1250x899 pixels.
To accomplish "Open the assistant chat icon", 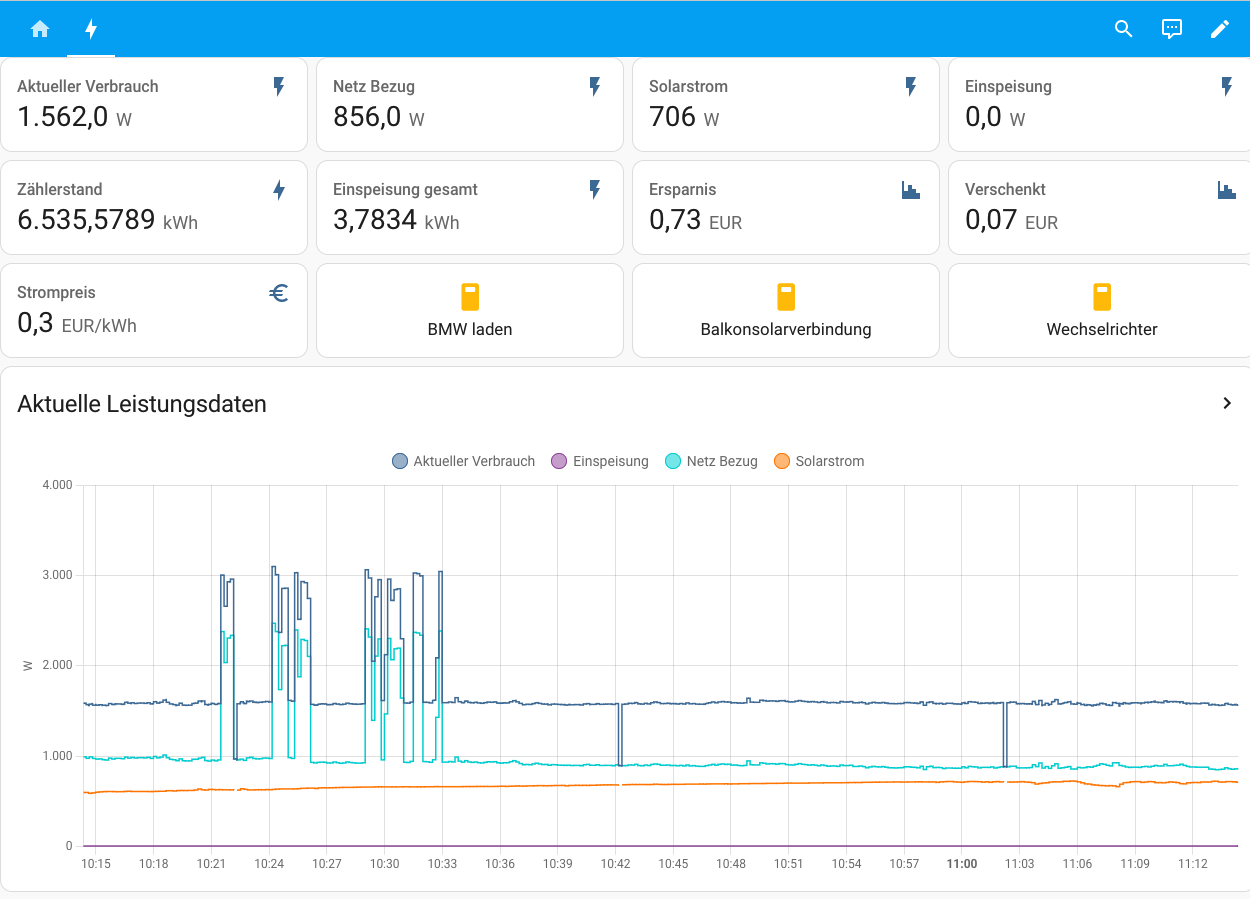I will pyautogui.click(x=1171, y=29).
